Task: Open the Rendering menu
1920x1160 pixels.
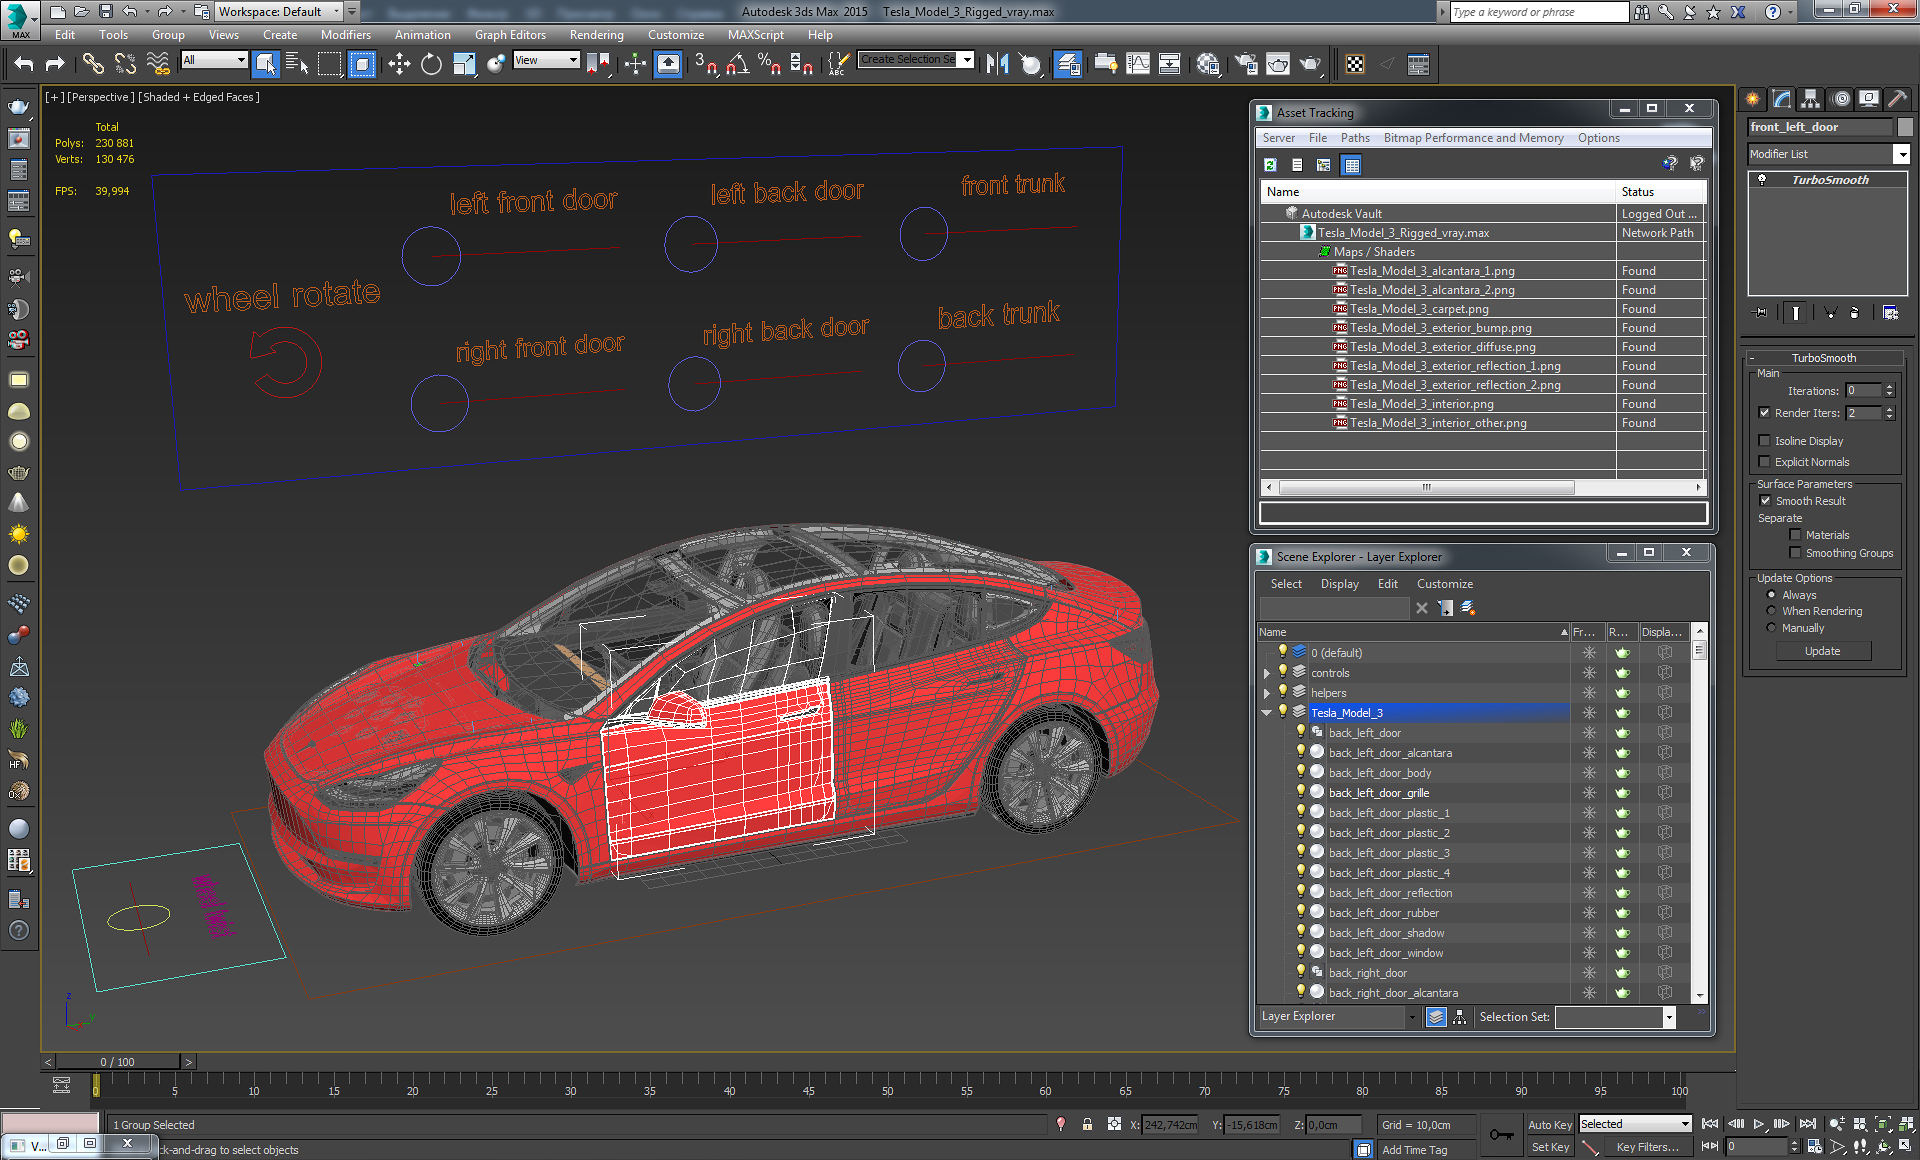Action: (x=596, y=35)
